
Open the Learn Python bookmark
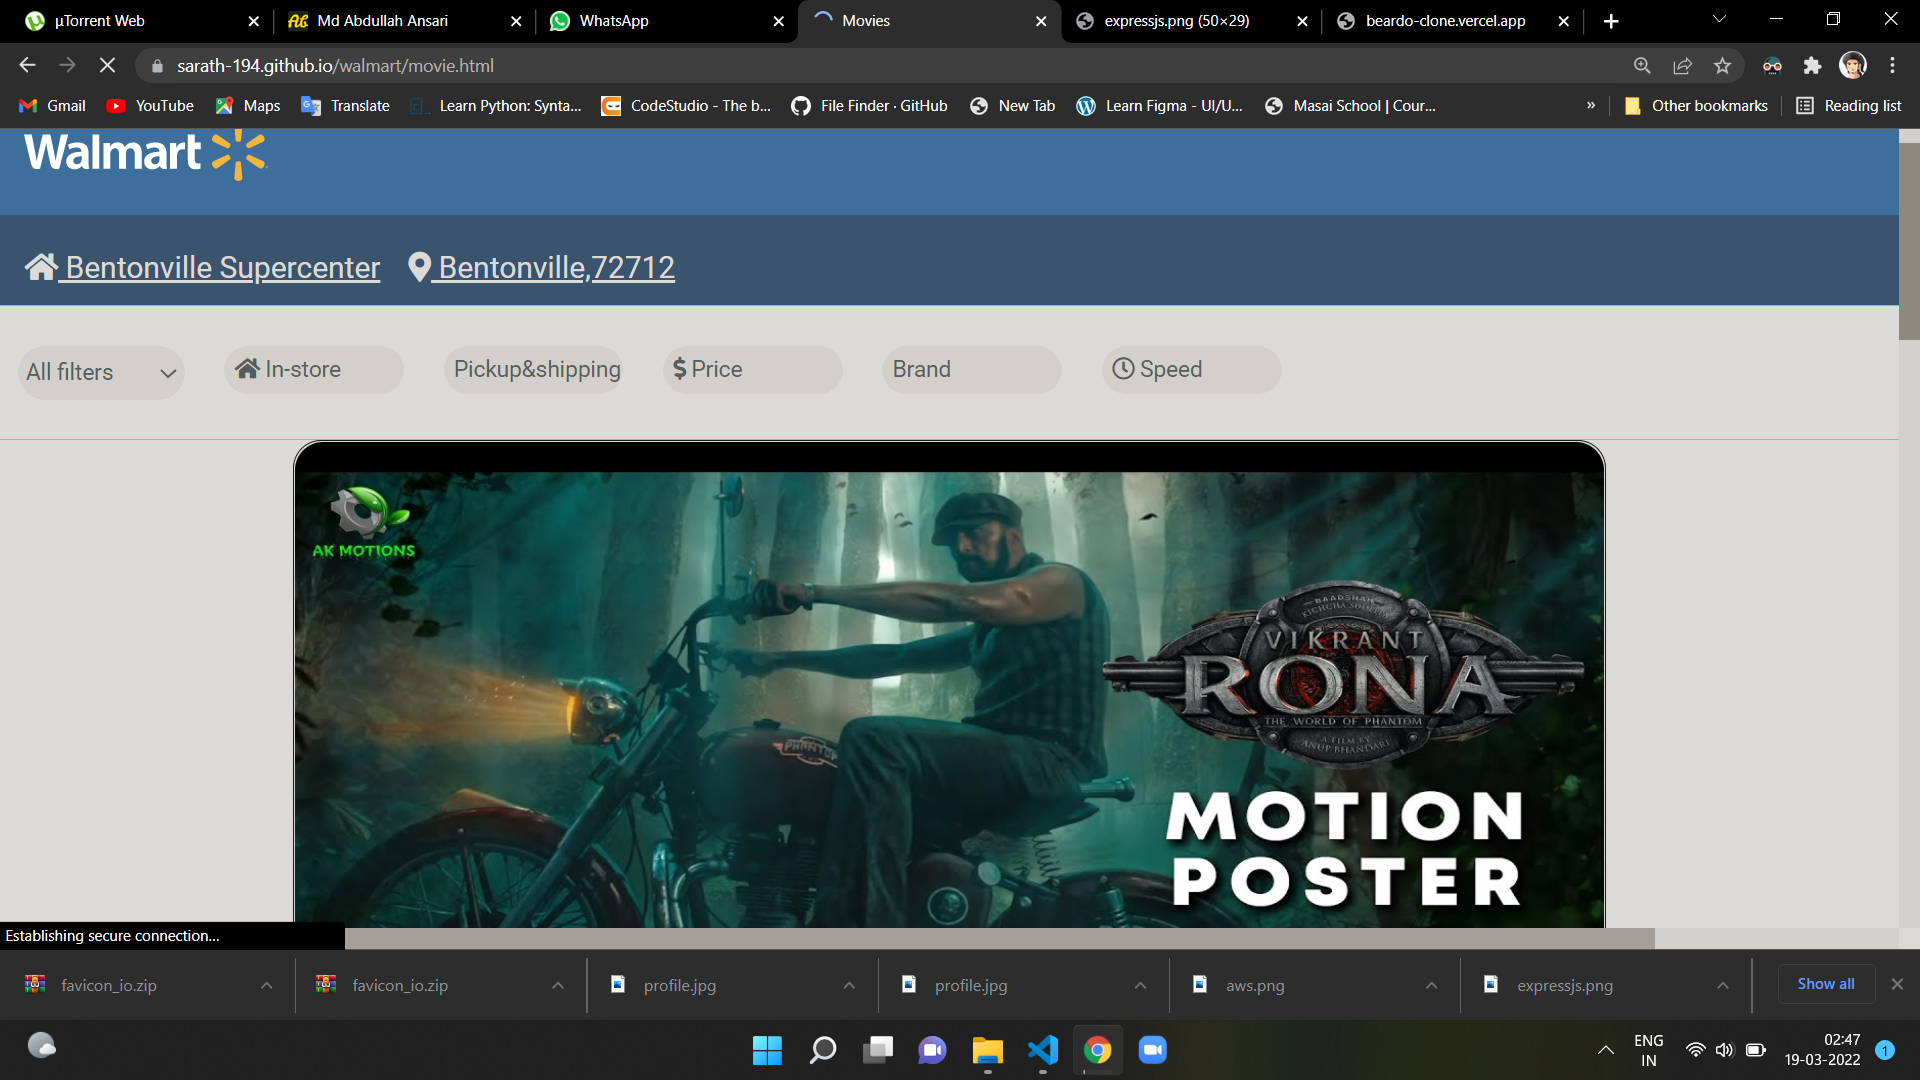tap(495, 106)
